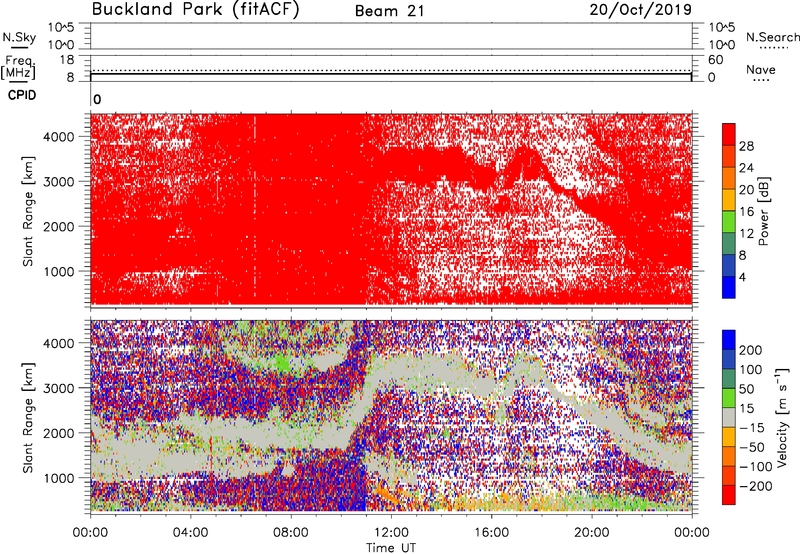This screenshot has height=554, width=800.
Task: Click the 'N.Search' legend label
Action: pos(773,37)
